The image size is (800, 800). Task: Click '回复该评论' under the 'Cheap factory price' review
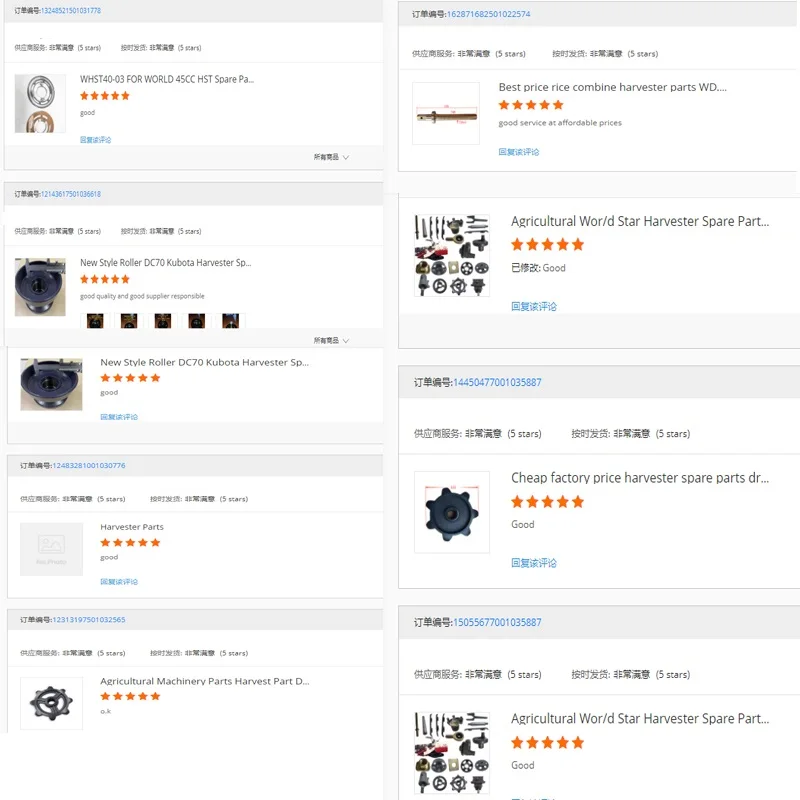pos(534,563)
